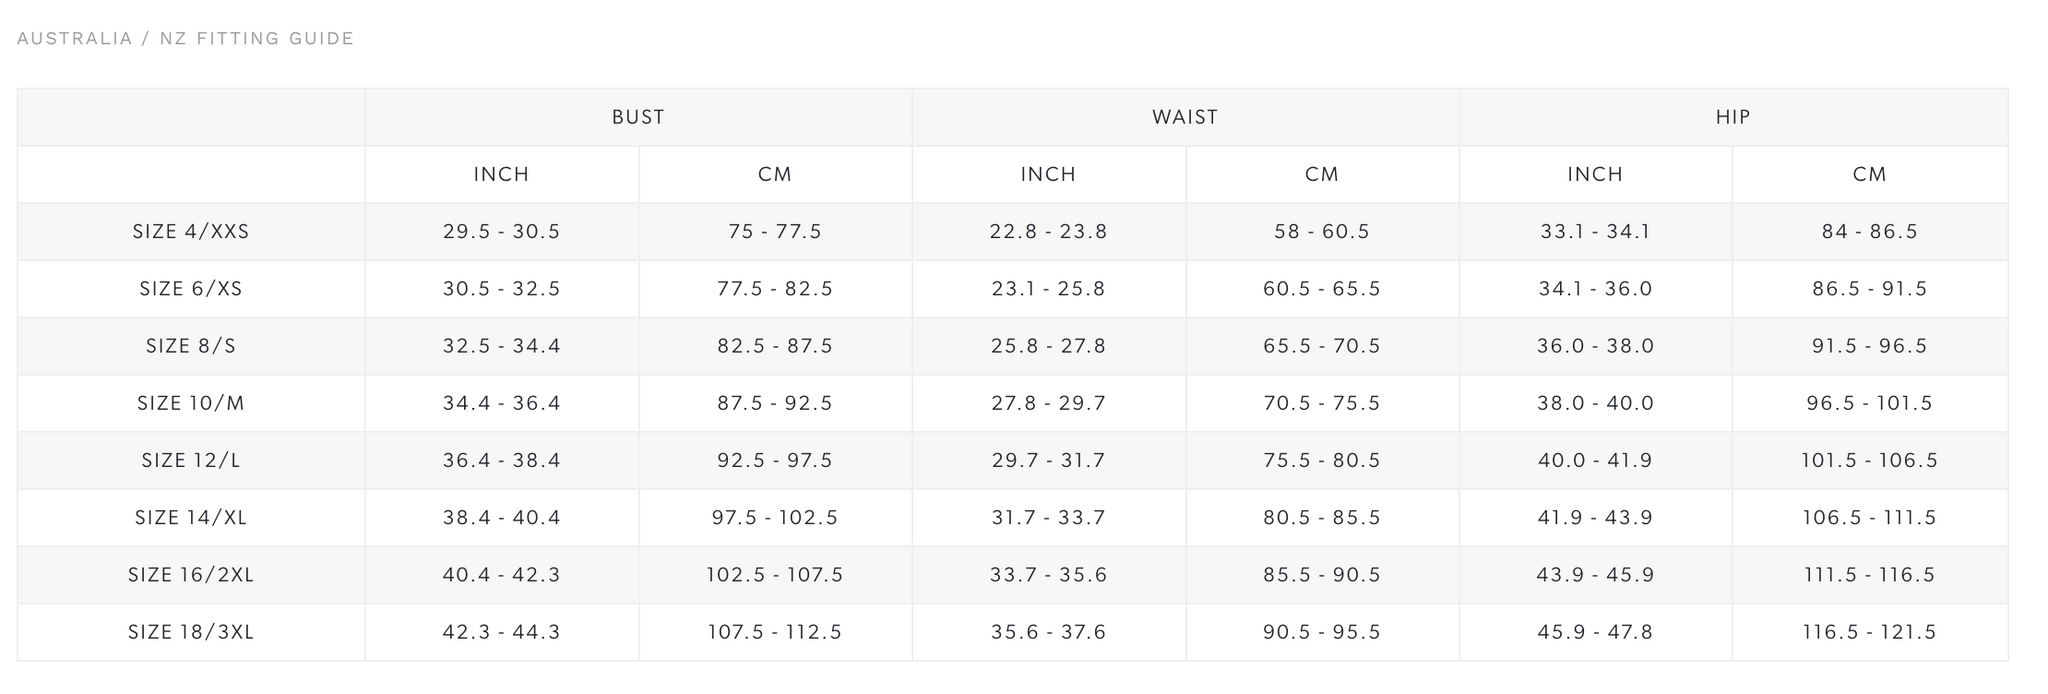Click the Australia / NZ Fitting Guide heading
Viewport: 2048px width, 694px height.
pos(186,38)
